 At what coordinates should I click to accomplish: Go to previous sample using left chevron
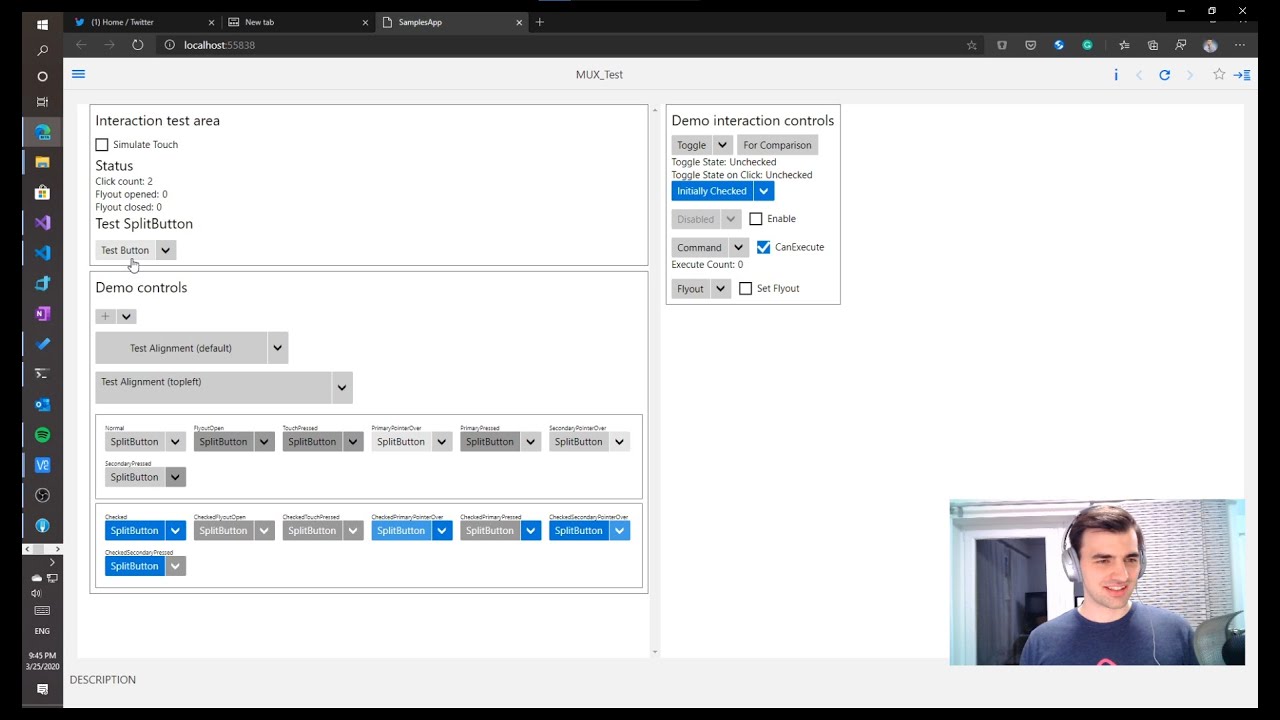pos(1139,75)
